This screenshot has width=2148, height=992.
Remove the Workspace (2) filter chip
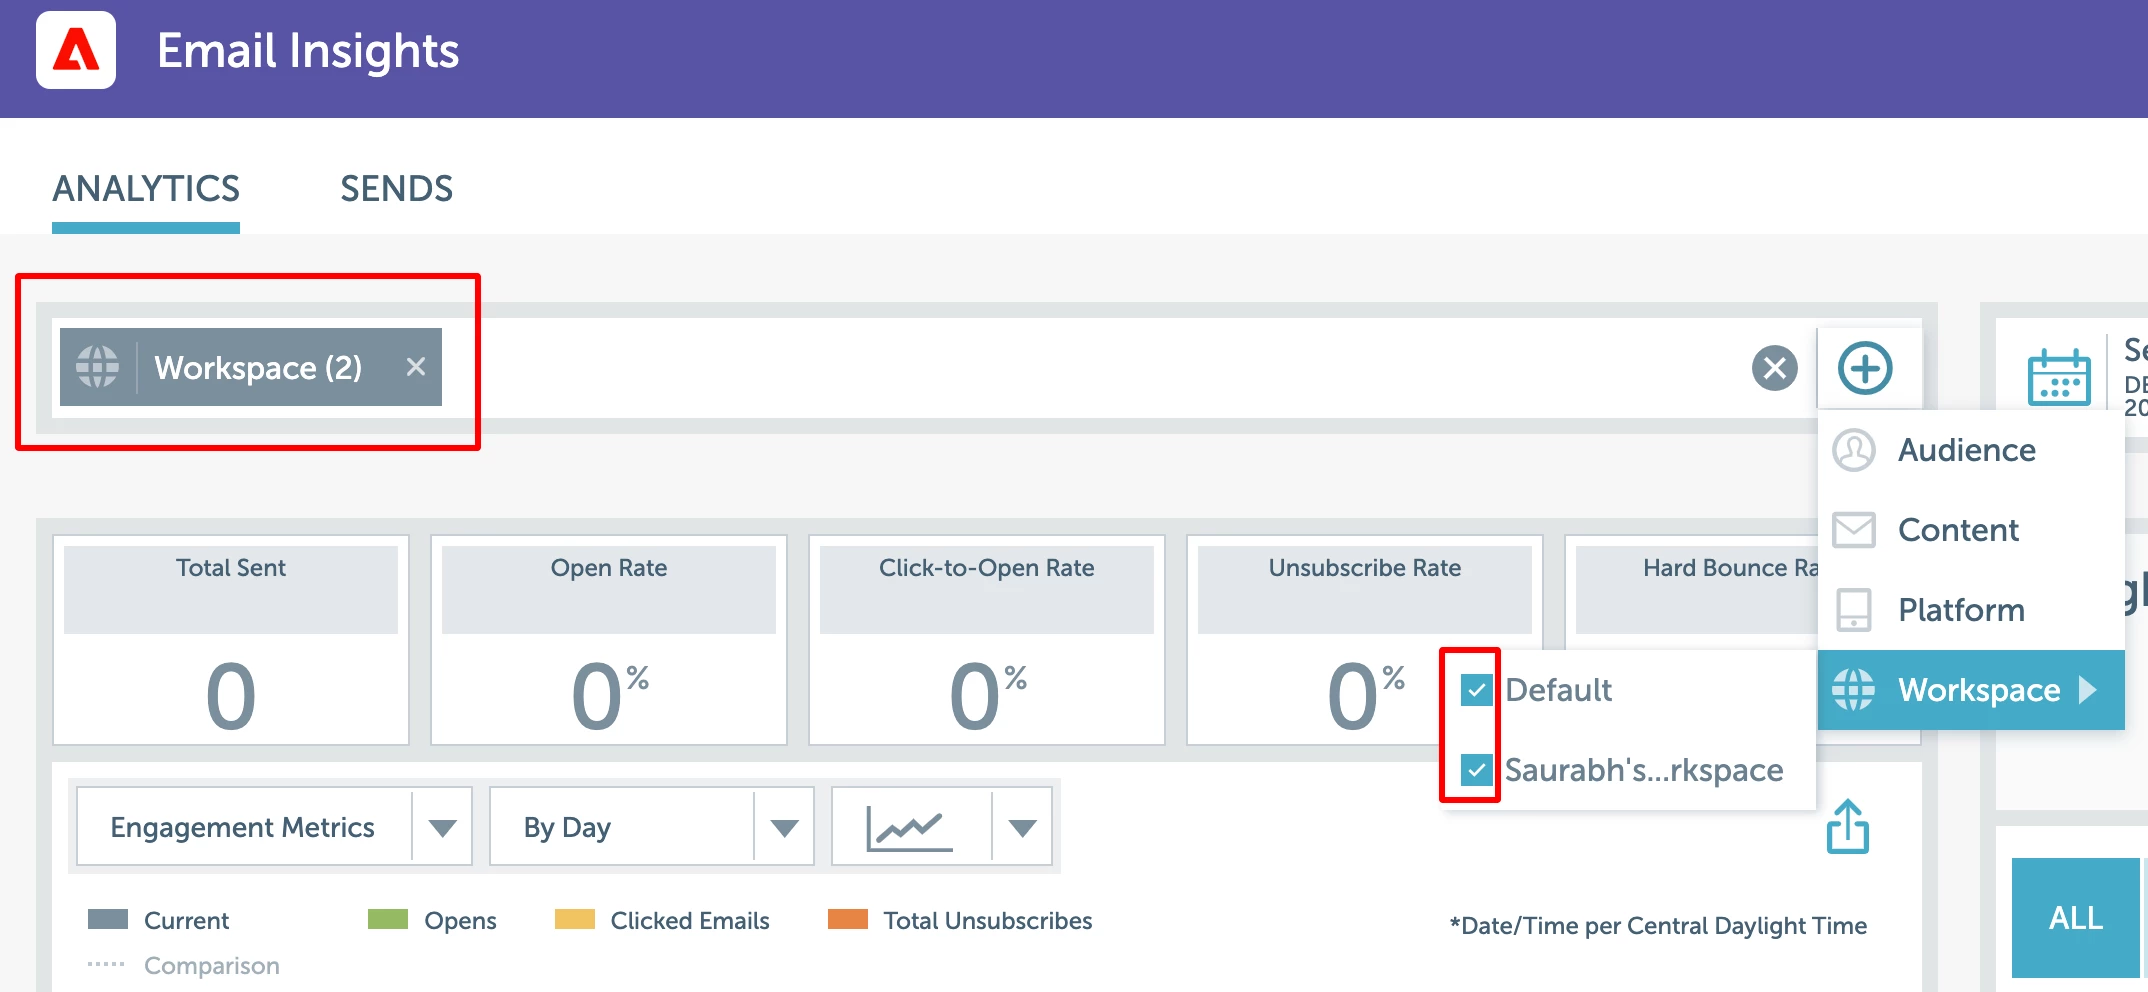tap(416, 367)
